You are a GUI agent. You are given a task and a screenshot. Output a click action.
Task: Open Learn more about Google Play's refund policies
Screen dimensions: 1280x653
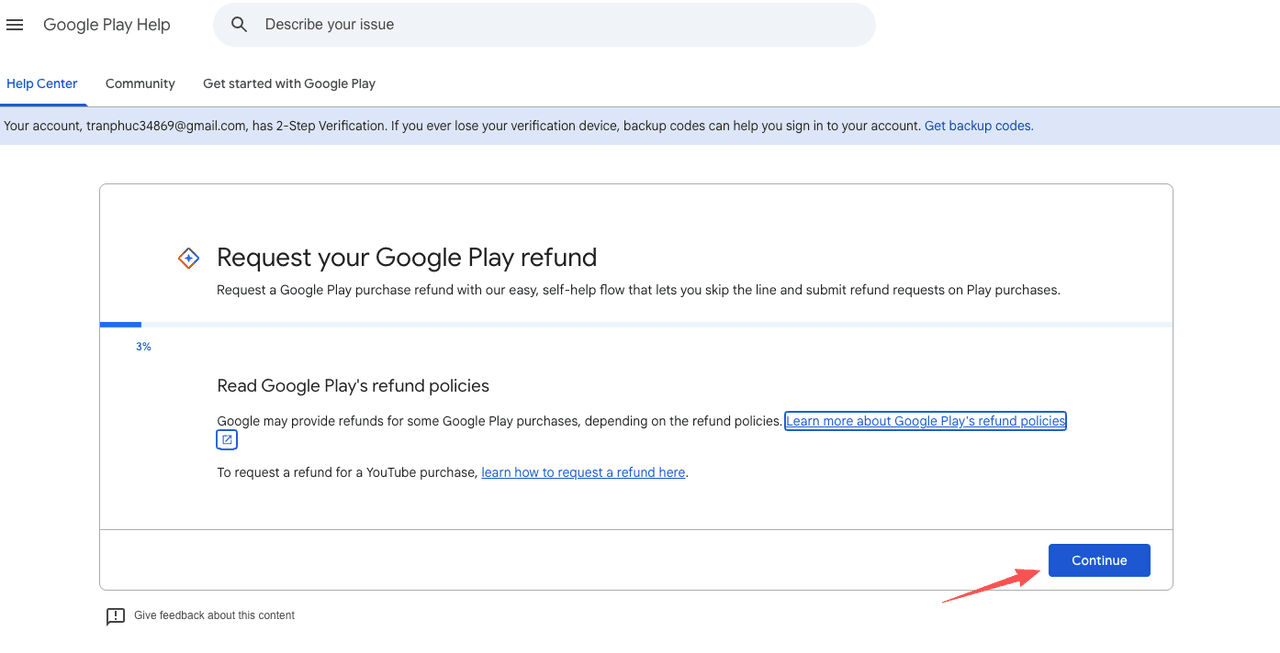click(x=924, y=420)
